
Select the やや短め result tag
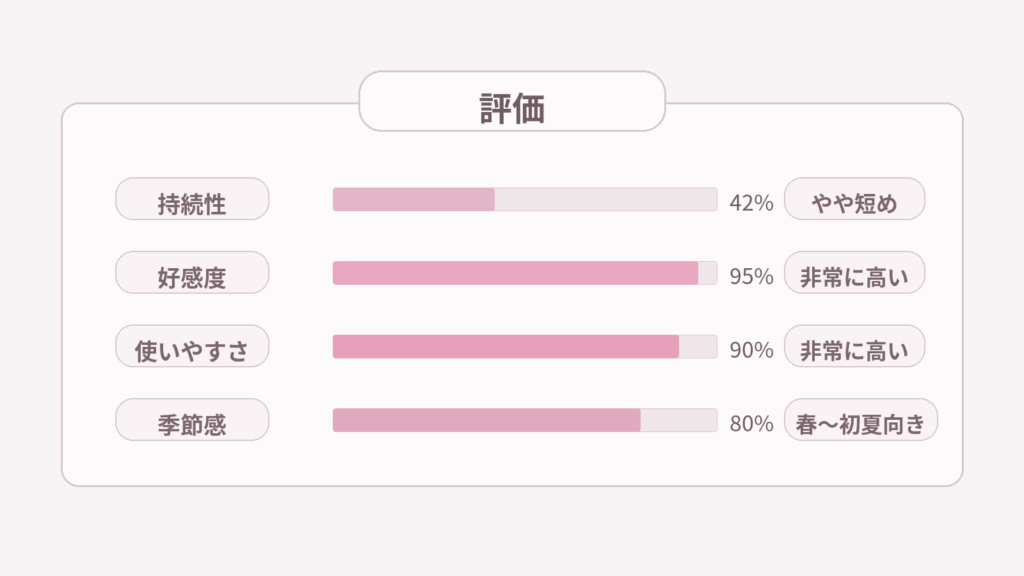click(854, 199)
